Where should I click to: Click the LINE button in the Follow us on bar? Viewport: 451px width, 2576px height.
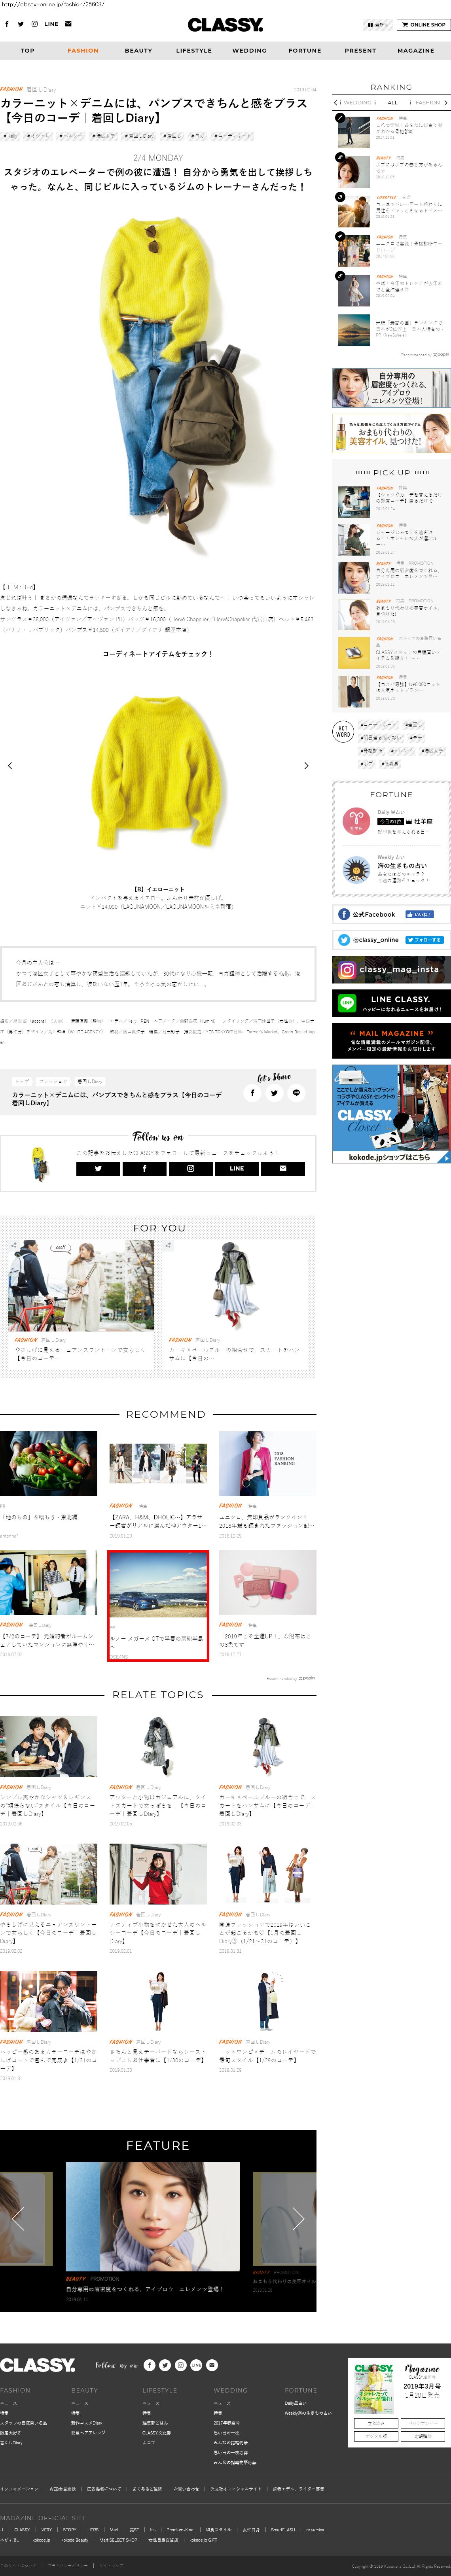pos(236,1168)
